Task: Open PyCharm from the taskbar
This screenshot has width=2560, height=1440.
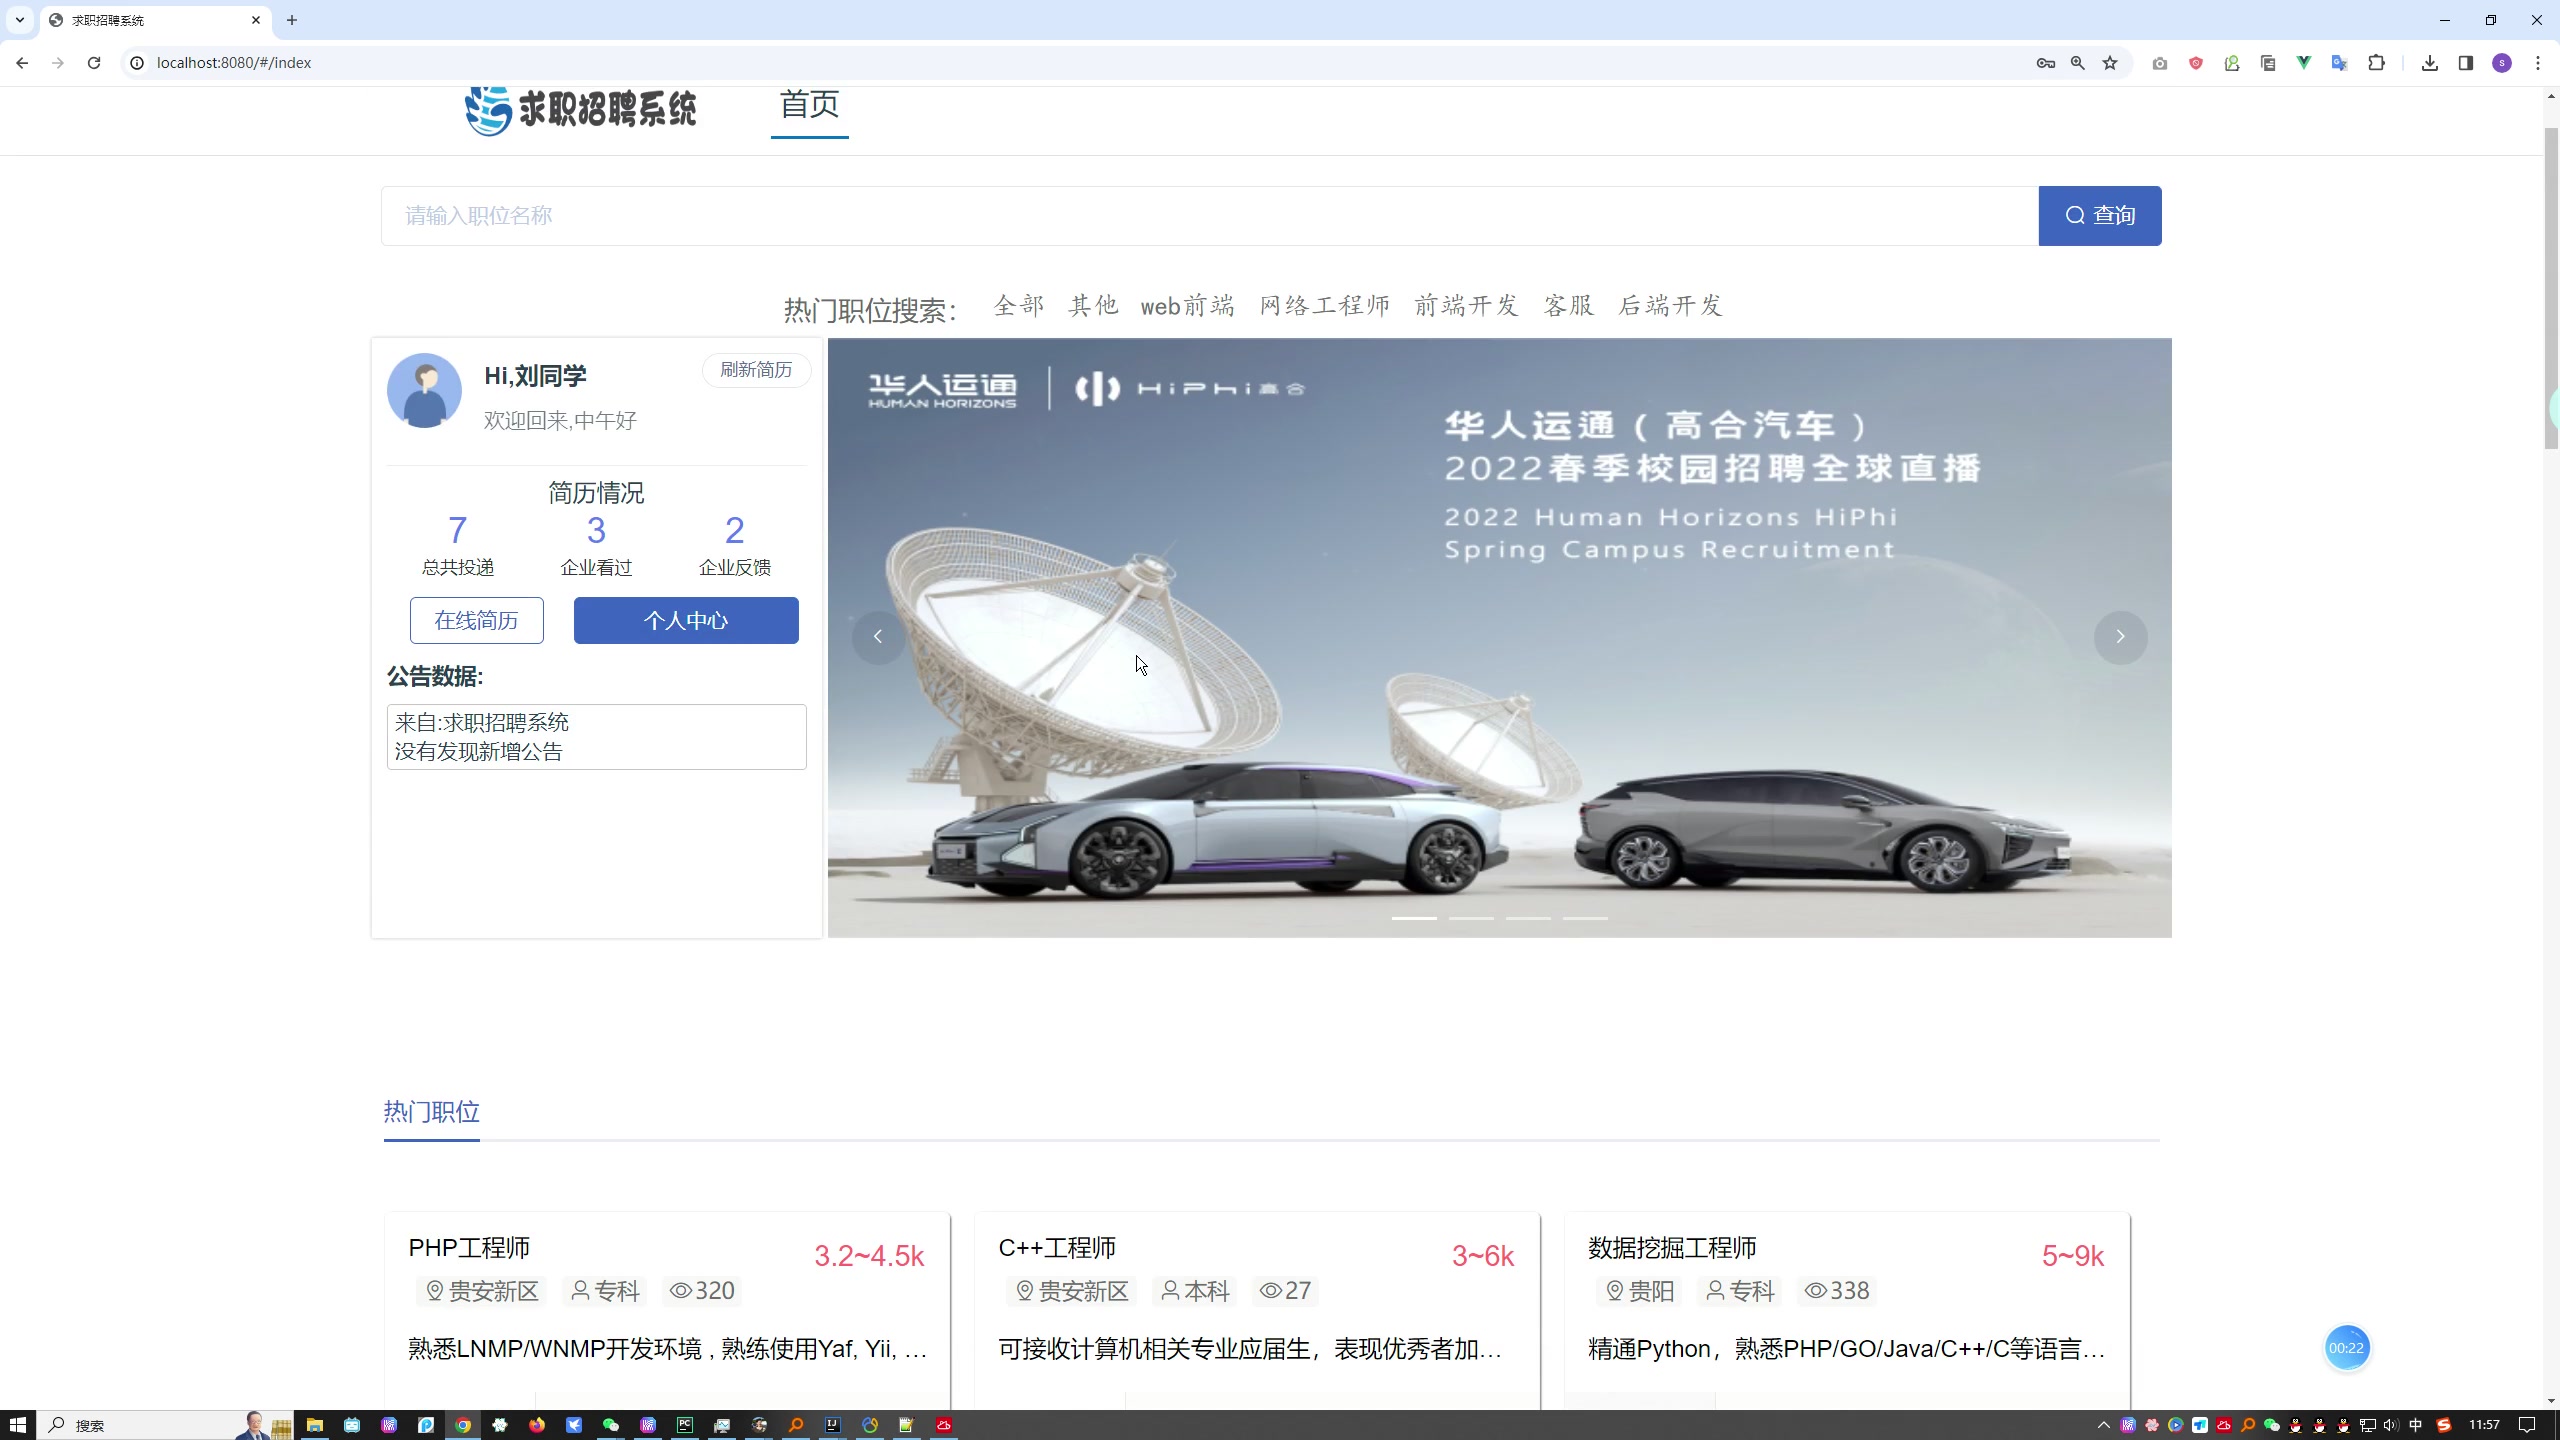Action: pos(685,1425)
